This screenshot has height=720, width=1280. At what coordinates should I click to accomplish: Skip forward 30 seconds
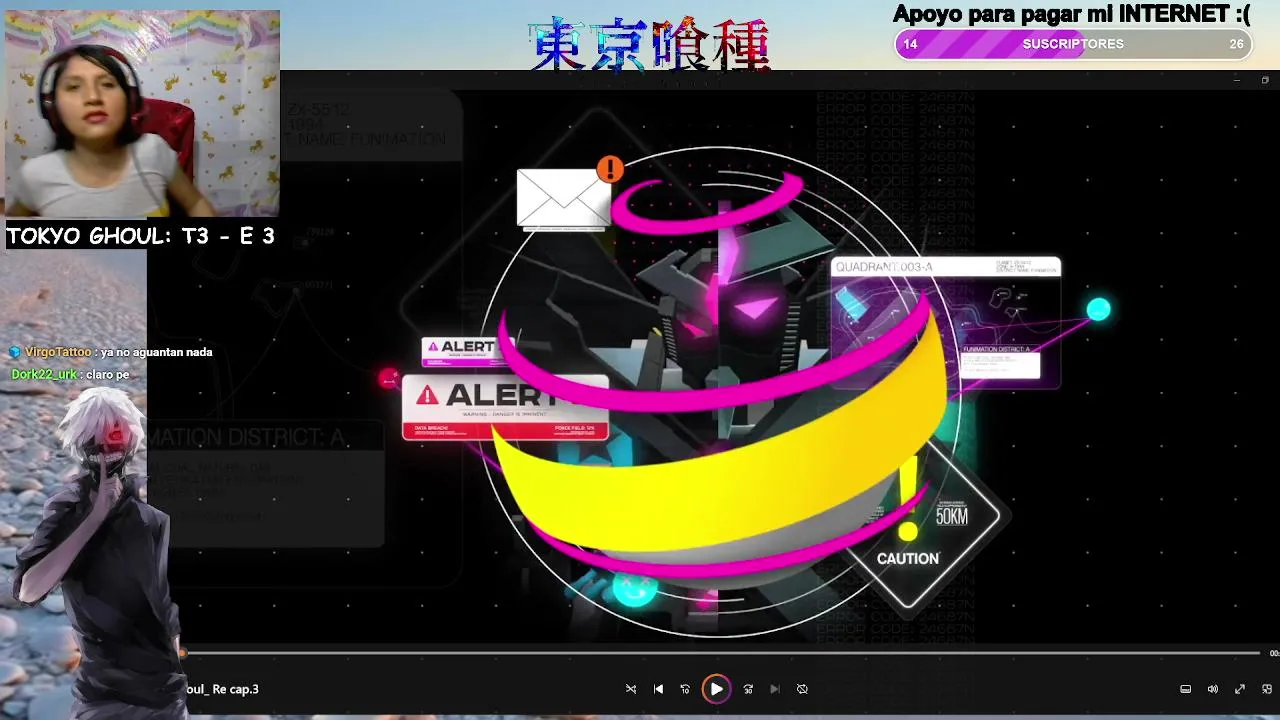click(x=748, y=689)
